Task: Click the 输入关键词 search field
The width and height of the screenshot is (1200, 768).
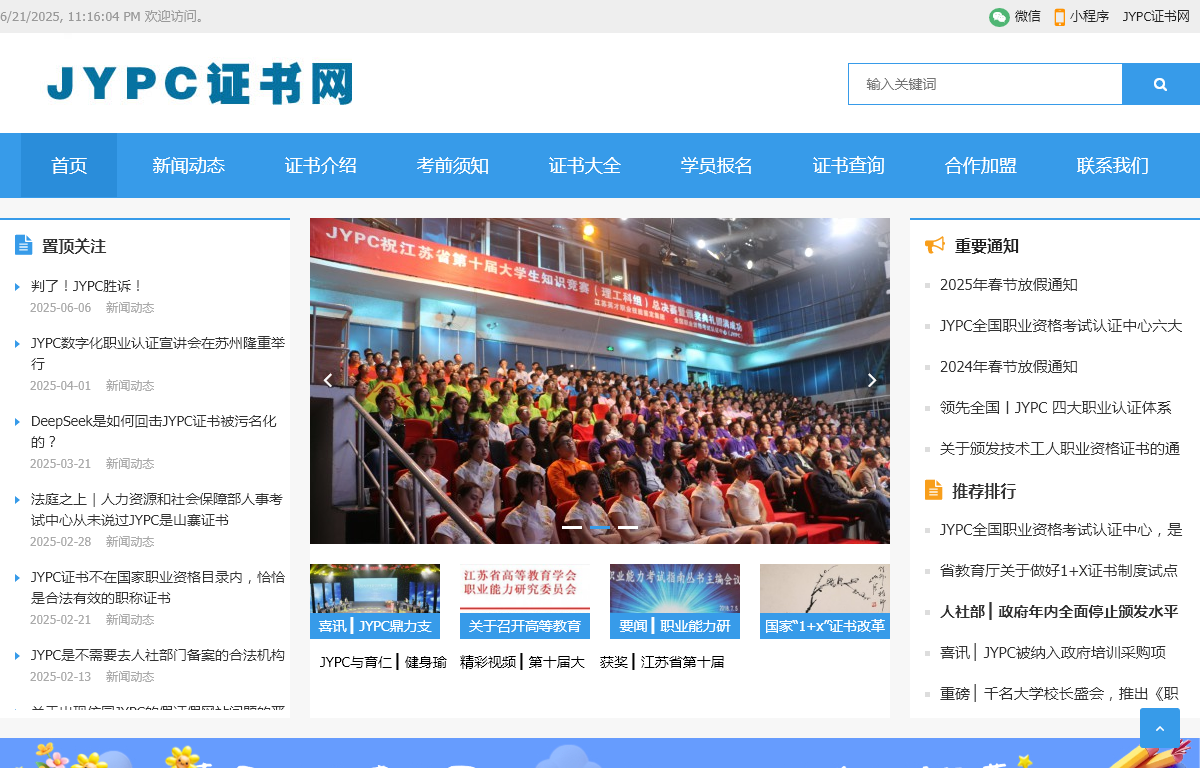Action: click(x=985, y=84)
